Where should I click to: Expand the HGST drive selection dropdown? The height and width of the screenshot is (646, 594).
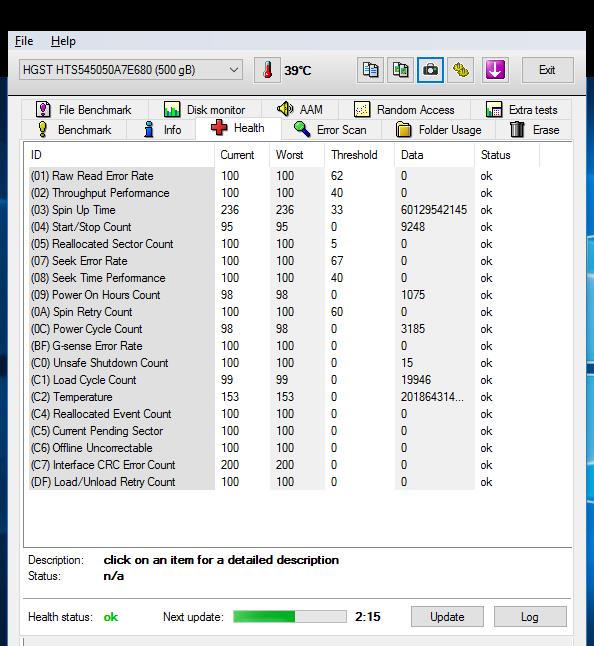pyautogui.click(x=131, y=70)
